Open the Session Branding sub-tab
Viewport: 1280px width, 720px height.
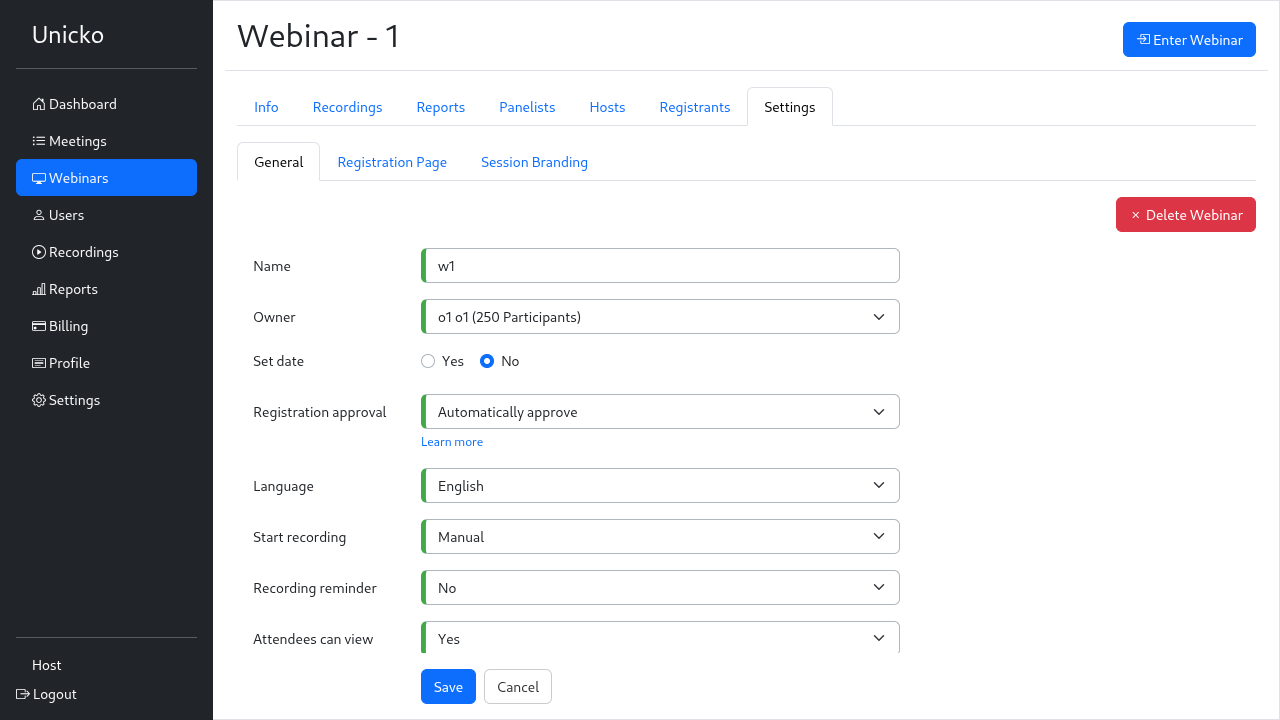click(x=534, y=162)
